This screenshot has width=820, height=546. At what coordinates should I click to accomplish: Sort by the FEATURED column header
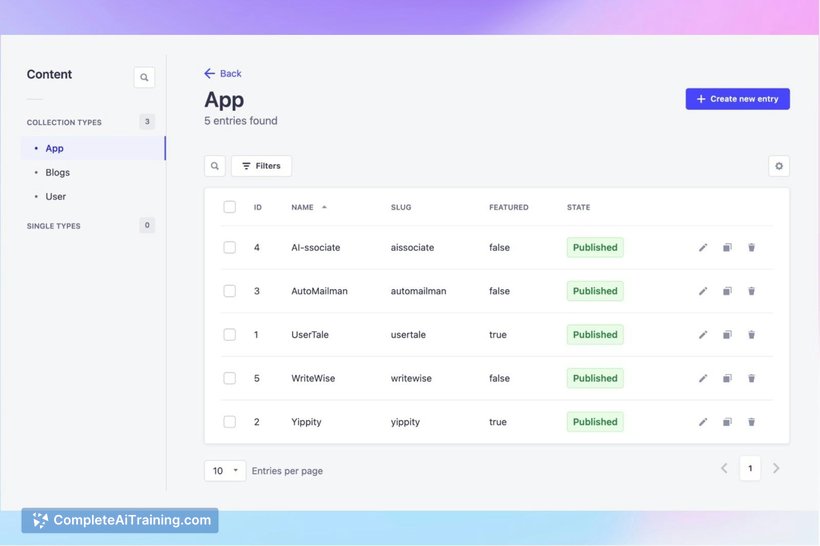coord(509,207)
